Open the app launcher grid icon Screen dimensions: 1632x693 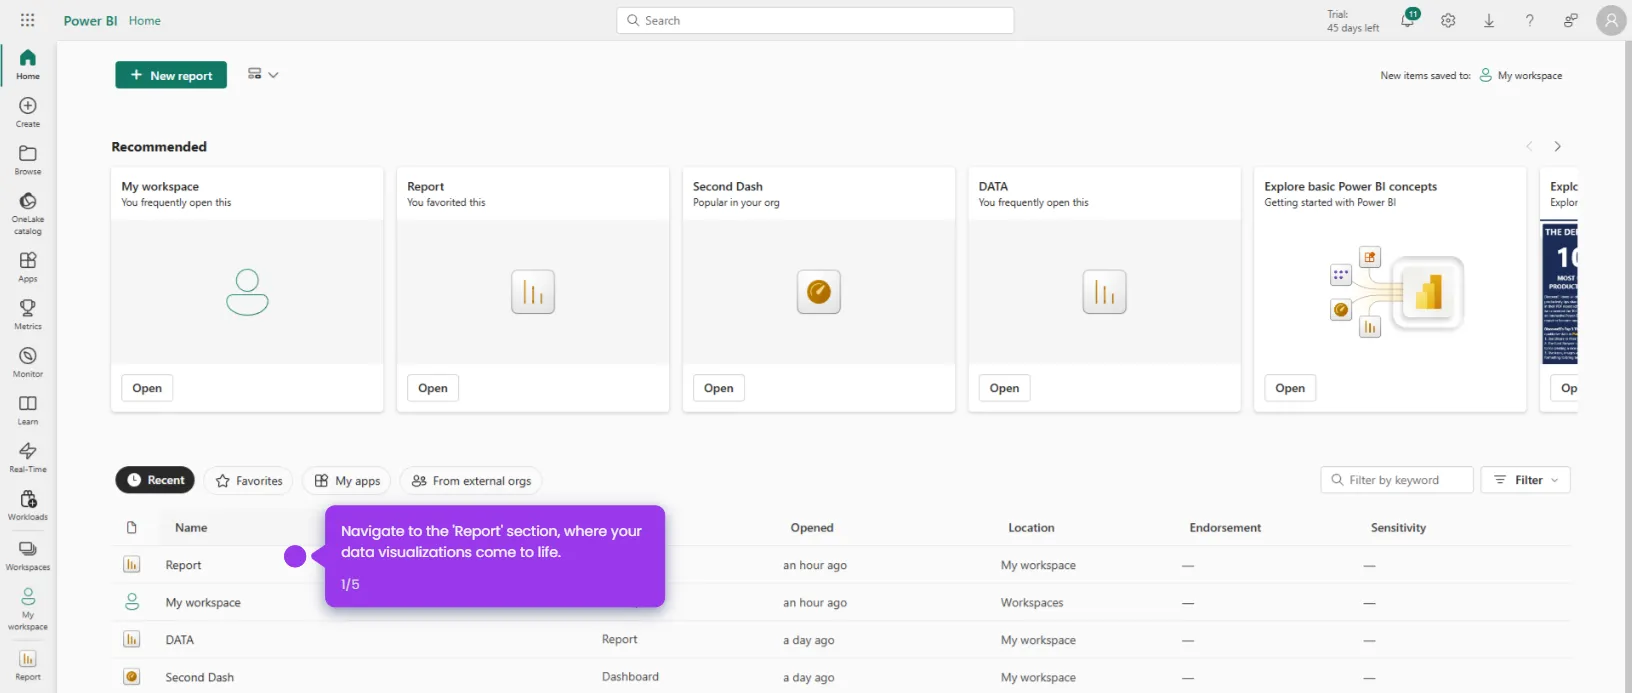point(28,20)
